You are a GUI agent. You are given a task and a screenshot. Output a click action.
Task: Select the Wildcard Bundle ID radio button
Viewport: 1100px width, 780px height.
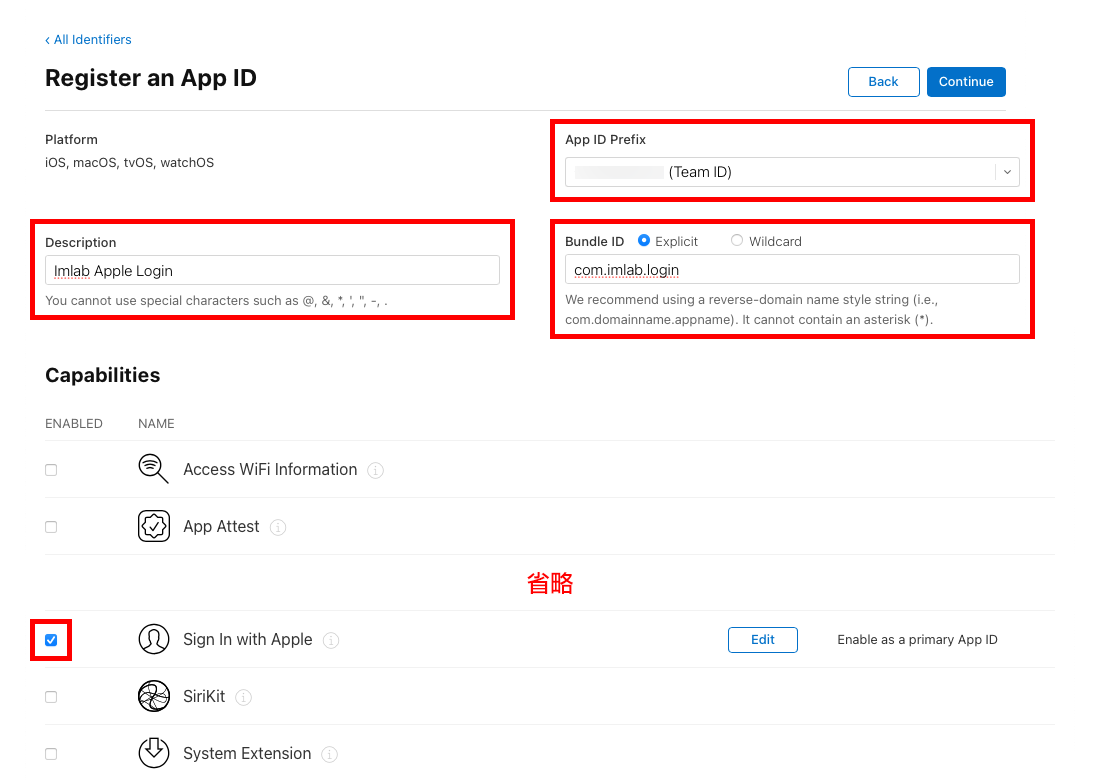(737, 241)
